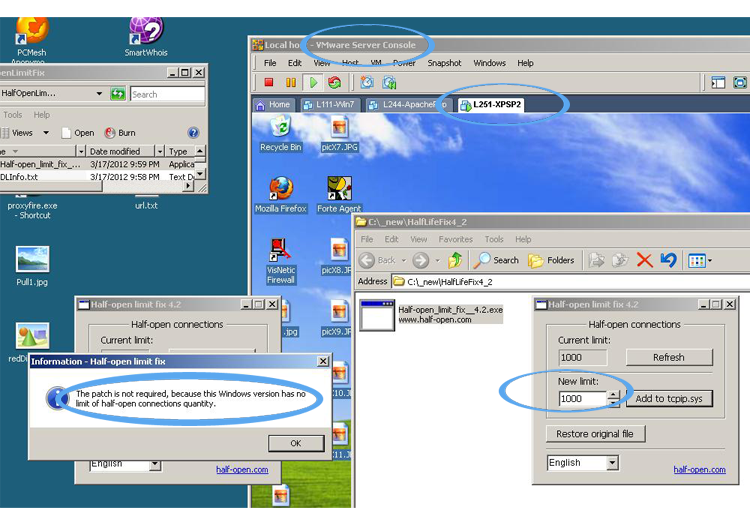Click host Explorer green refresh button
This screenshot has width=750, height=525.
[118, 94]
